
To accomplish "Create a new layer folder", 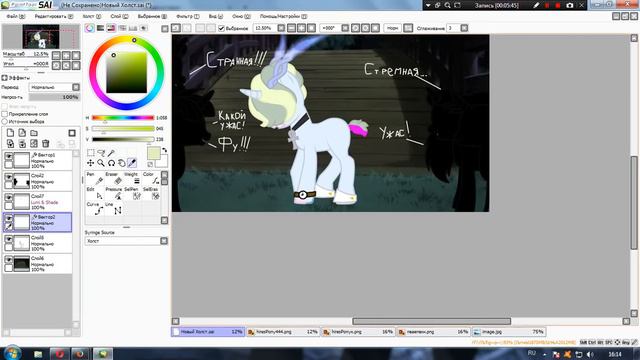I will [34, 133].
